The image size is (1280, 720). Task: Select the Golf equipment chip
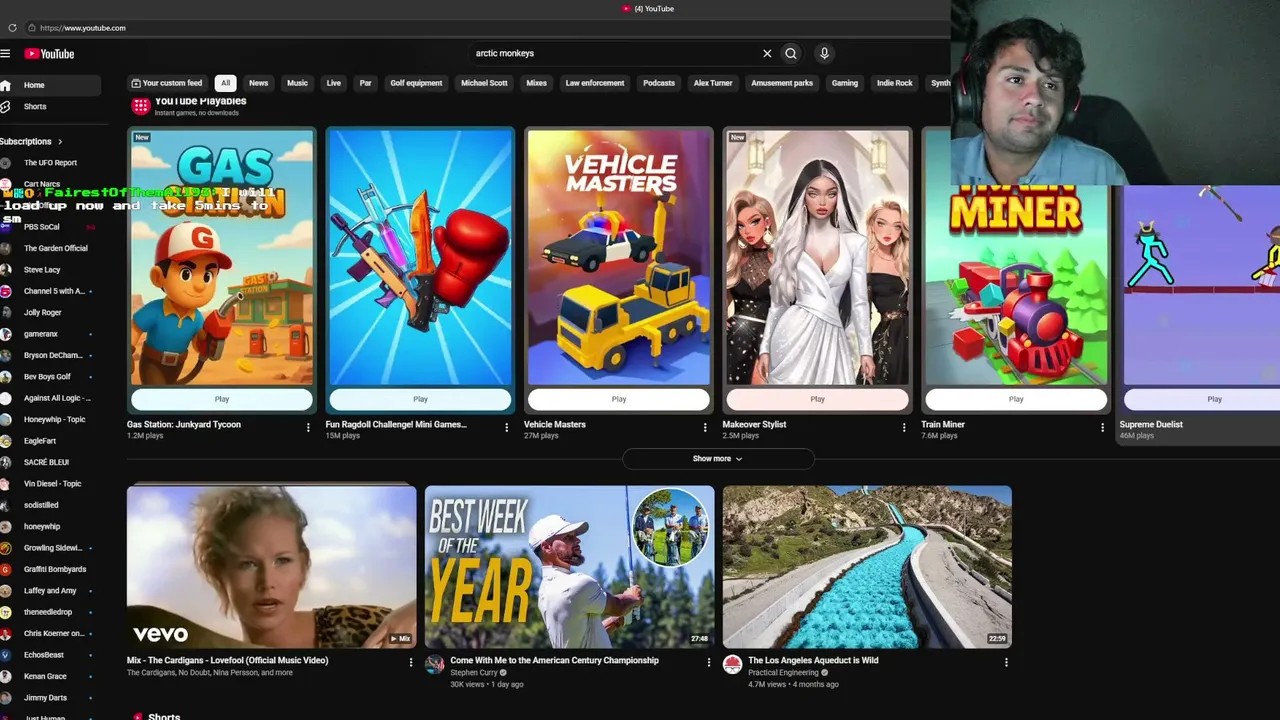pos(416,83)
